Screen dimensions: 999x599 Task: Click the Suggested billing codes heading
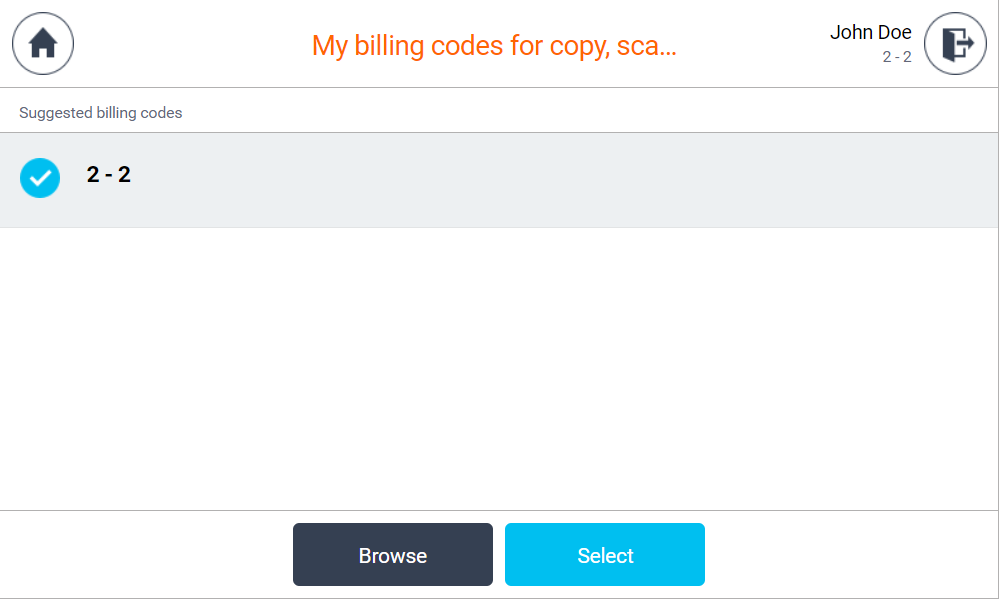pos(101,113)
